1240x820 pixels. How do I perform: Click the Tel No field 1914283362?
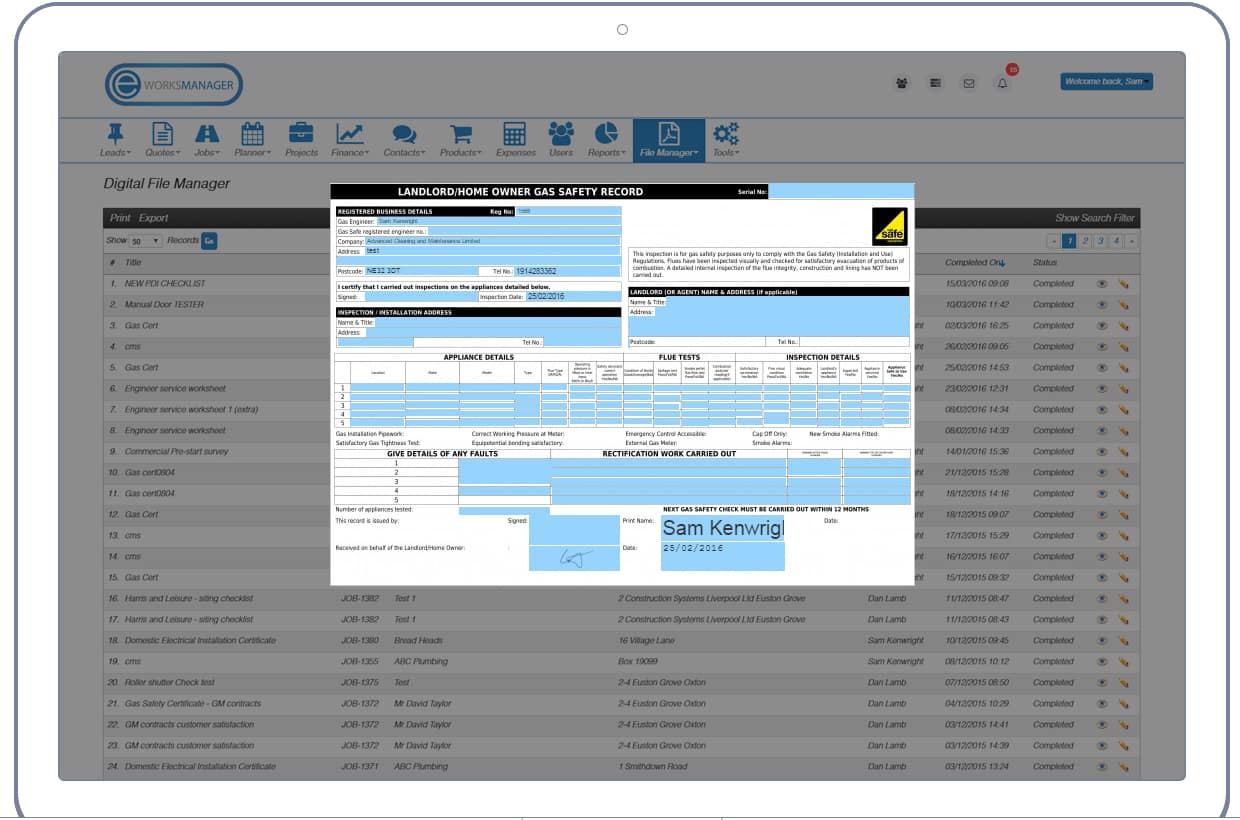[567, 271]
